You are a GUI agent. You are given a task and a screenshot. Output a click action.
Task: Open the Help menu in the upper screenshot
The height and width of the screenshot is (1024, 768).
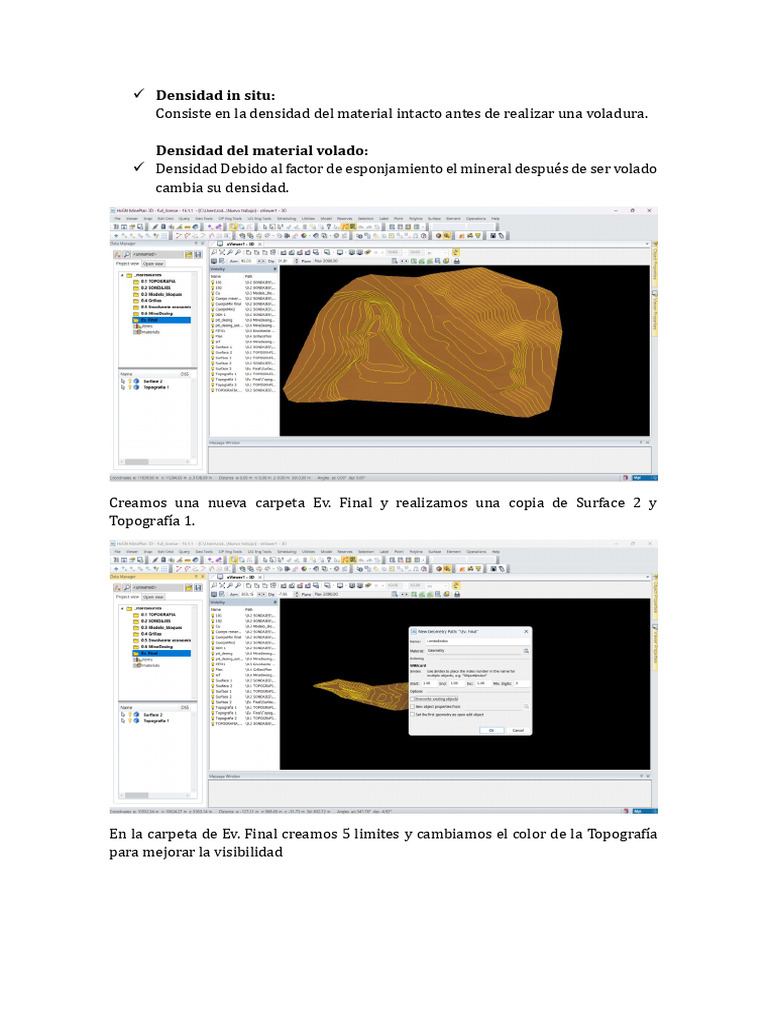click(495, 219)
